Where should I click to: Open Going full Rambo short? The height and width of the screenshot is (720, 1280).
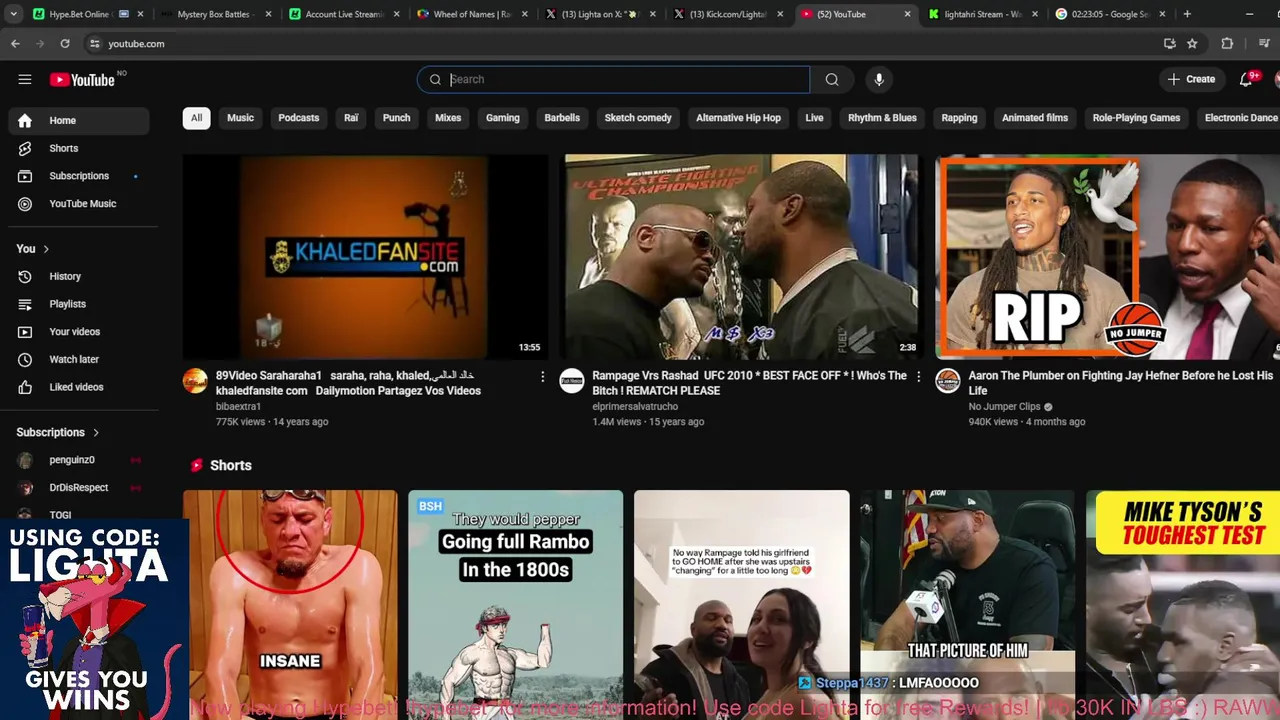[515, 605]
